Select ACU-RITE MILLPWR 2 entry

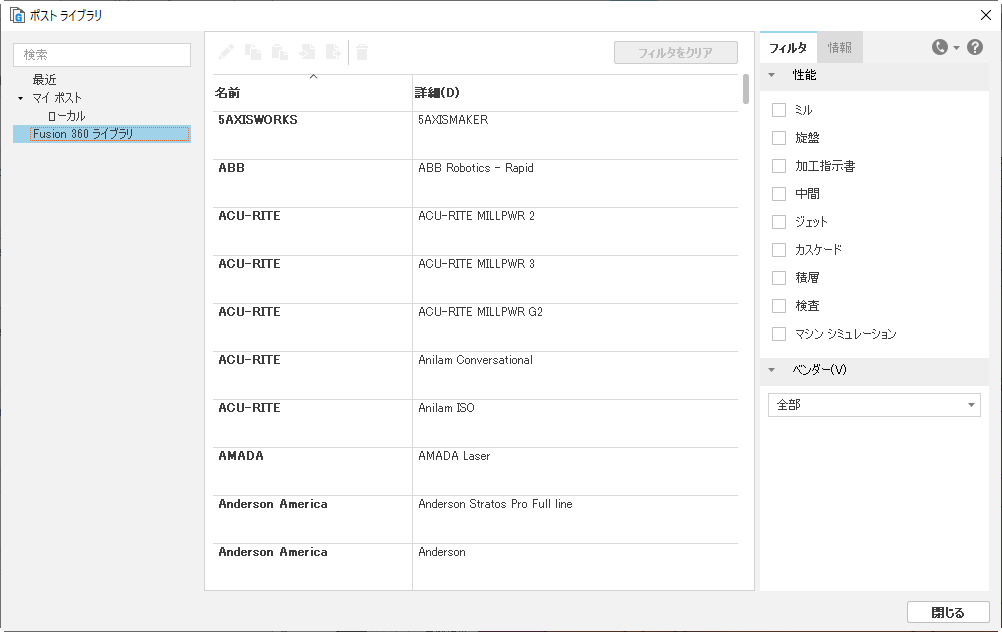tap(476, 215)
